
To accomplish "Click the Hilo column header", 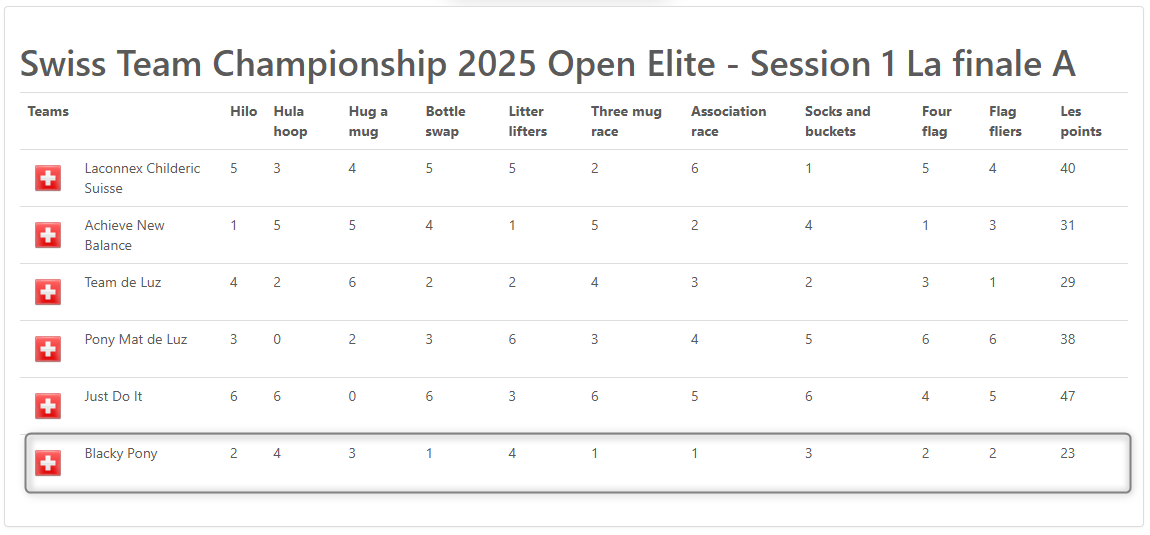I will pyautogui.click(x=243, y=112).
